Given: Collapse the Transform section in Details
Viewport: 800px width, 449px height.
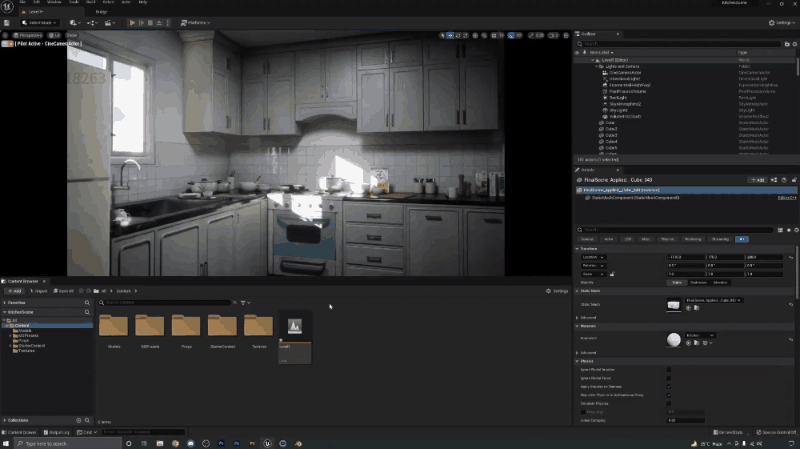Looking at the screenshot, I should pos(578,249).
